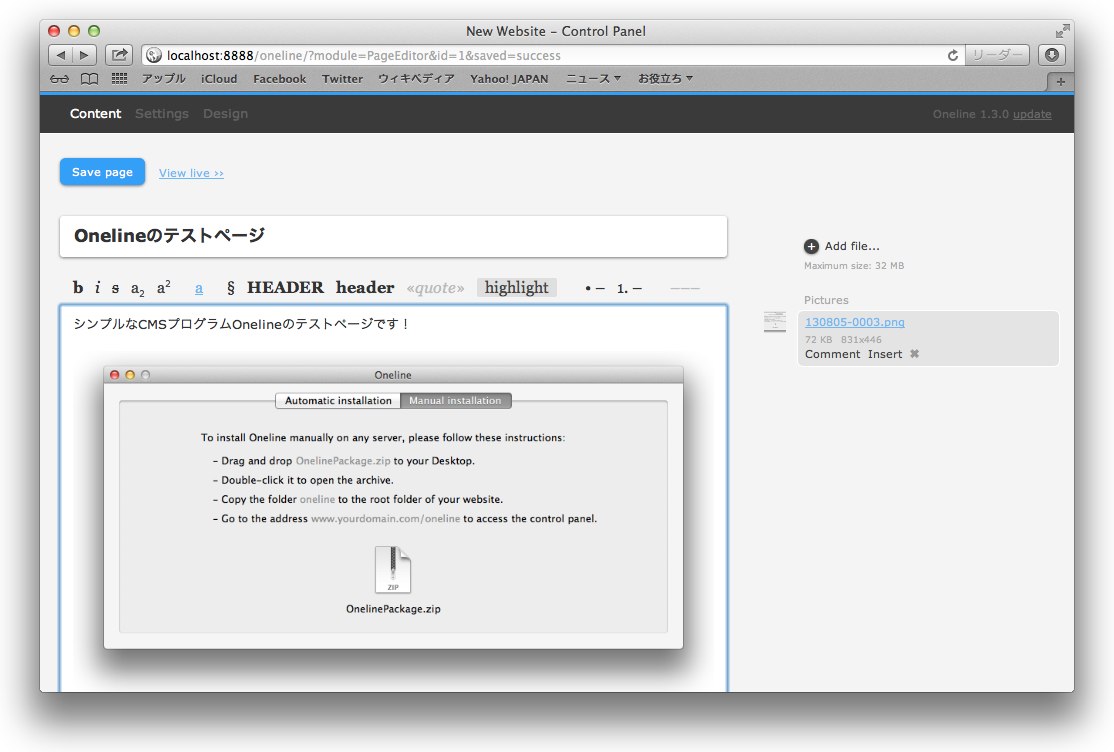Apply the «quote» style
The width and height of the screenshot is (1114, 752).
[x=435, y=288]
